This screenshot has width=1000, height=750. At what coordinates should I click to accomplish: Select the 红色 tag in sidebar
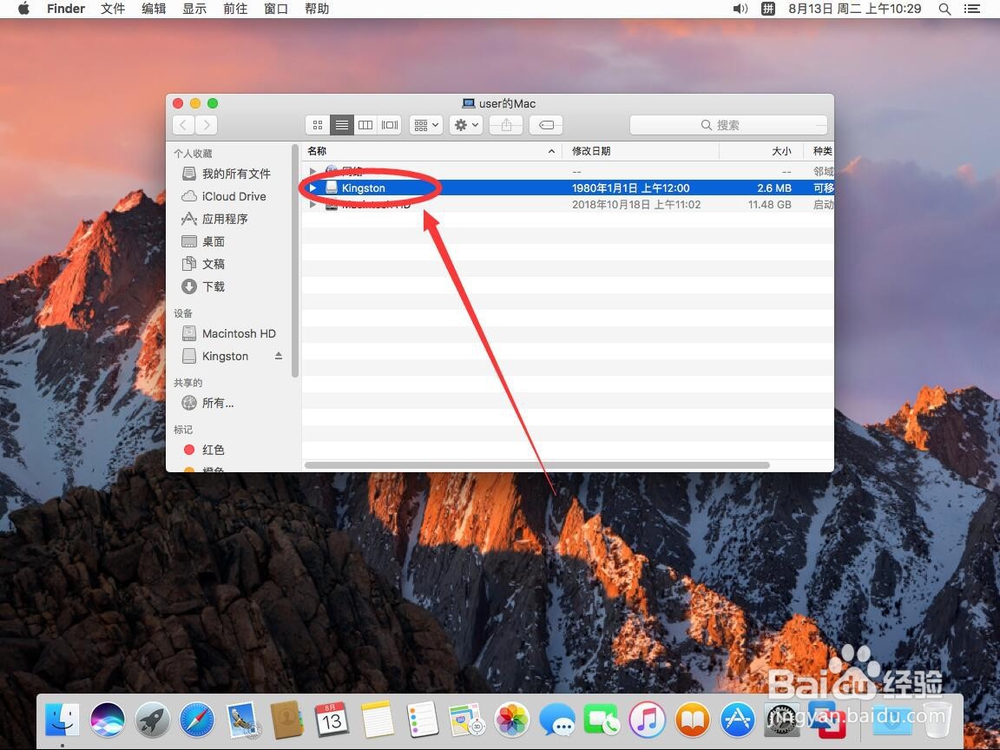[x=204, y=450]
